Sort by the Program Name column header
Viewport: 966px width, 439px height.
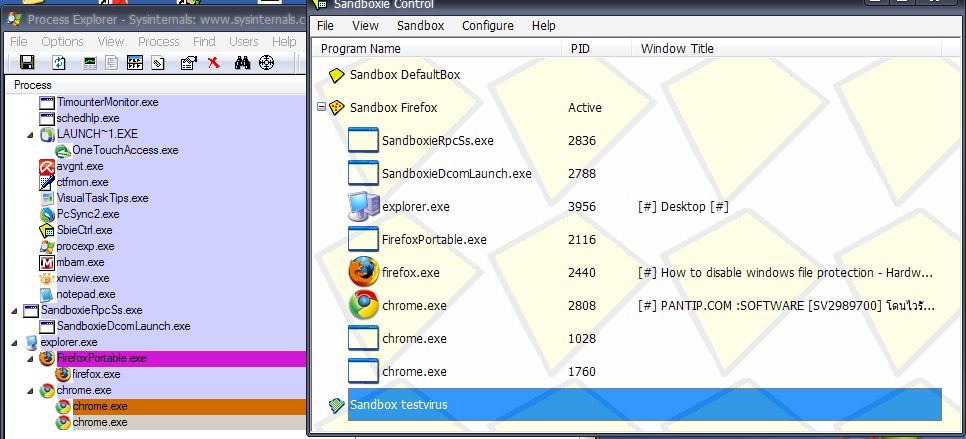(x=438, y=49)
